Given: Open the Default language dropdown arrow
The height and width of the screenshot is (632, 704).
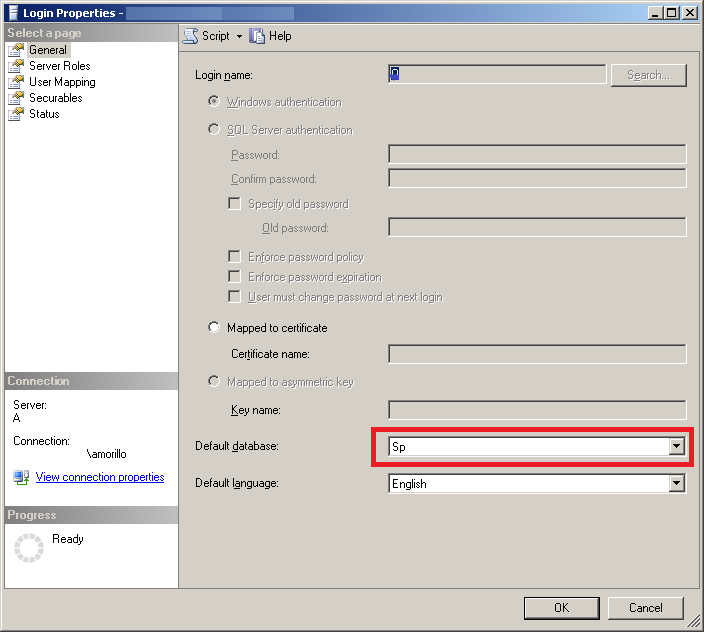Looking at the screenshot, I should (677, 483).
